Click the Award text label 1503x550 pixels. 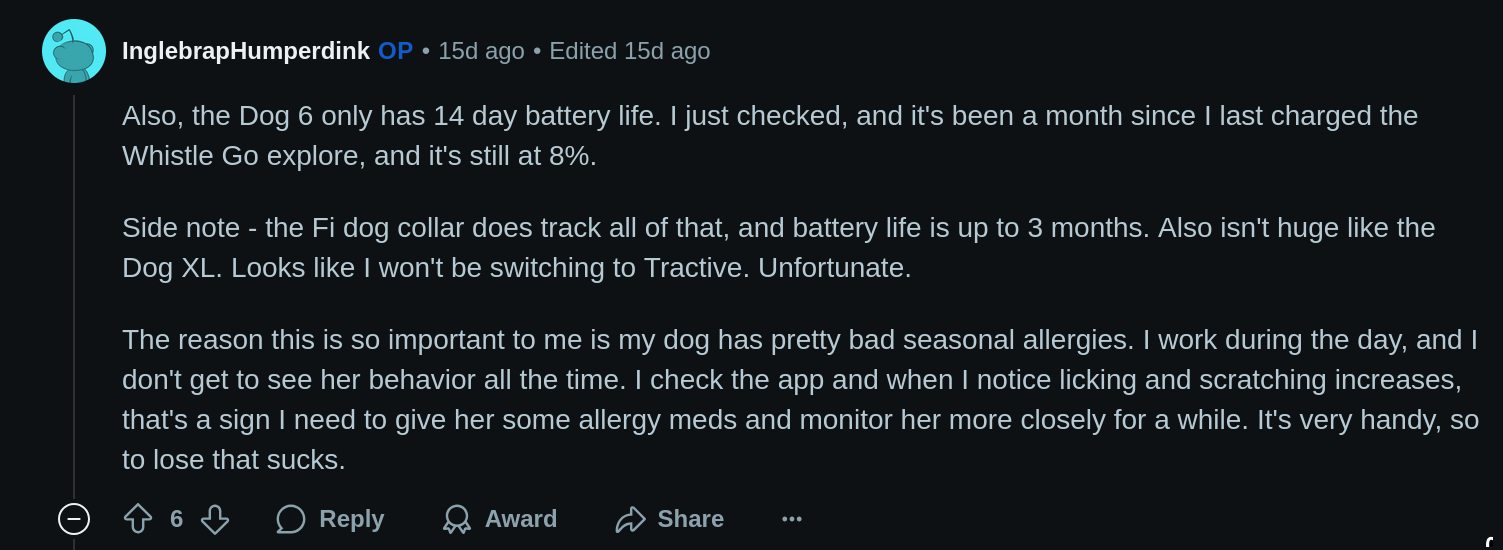(521, 519)
